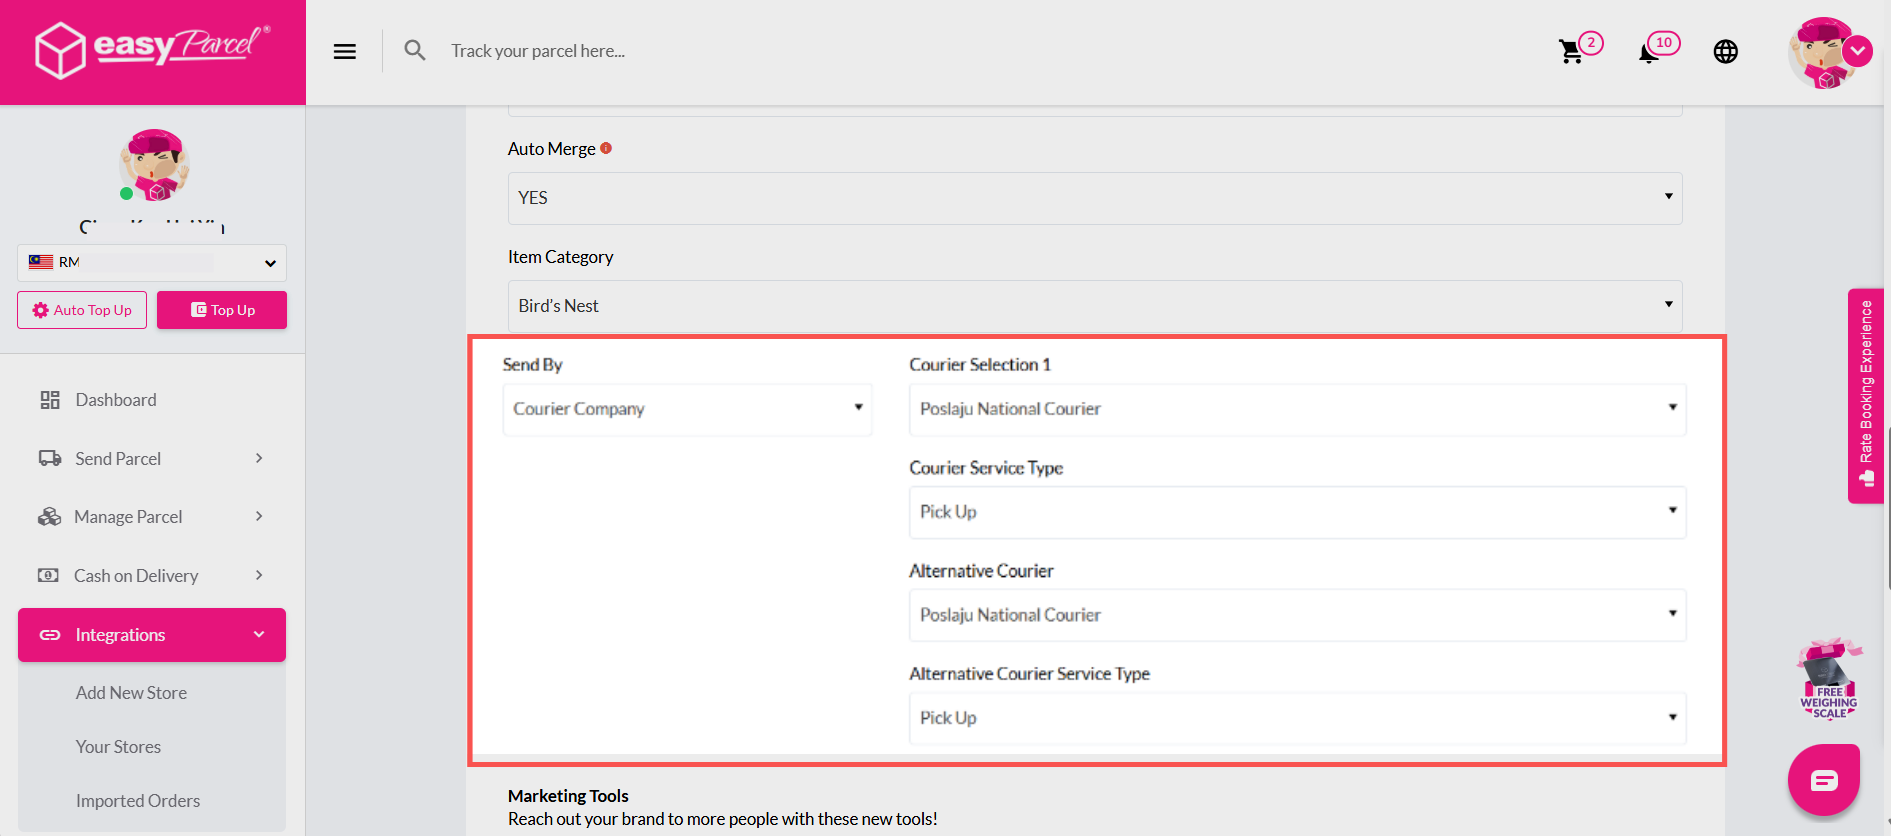Viewport: 1891px width, 836px height.
Task: Open the Cash on Delivery menu
Action: click(x=152, y=575)
